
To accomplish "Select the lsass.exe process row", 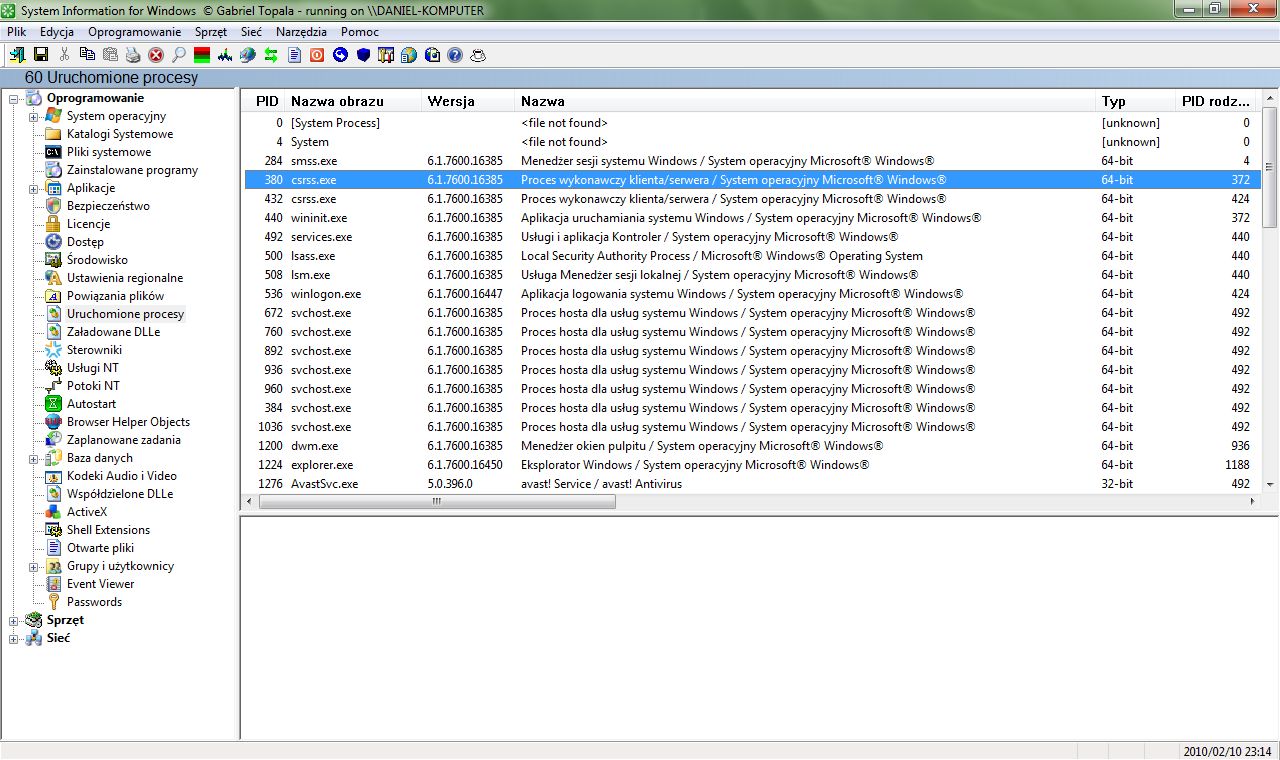I will pyautogui.click(x=752, y=256).
